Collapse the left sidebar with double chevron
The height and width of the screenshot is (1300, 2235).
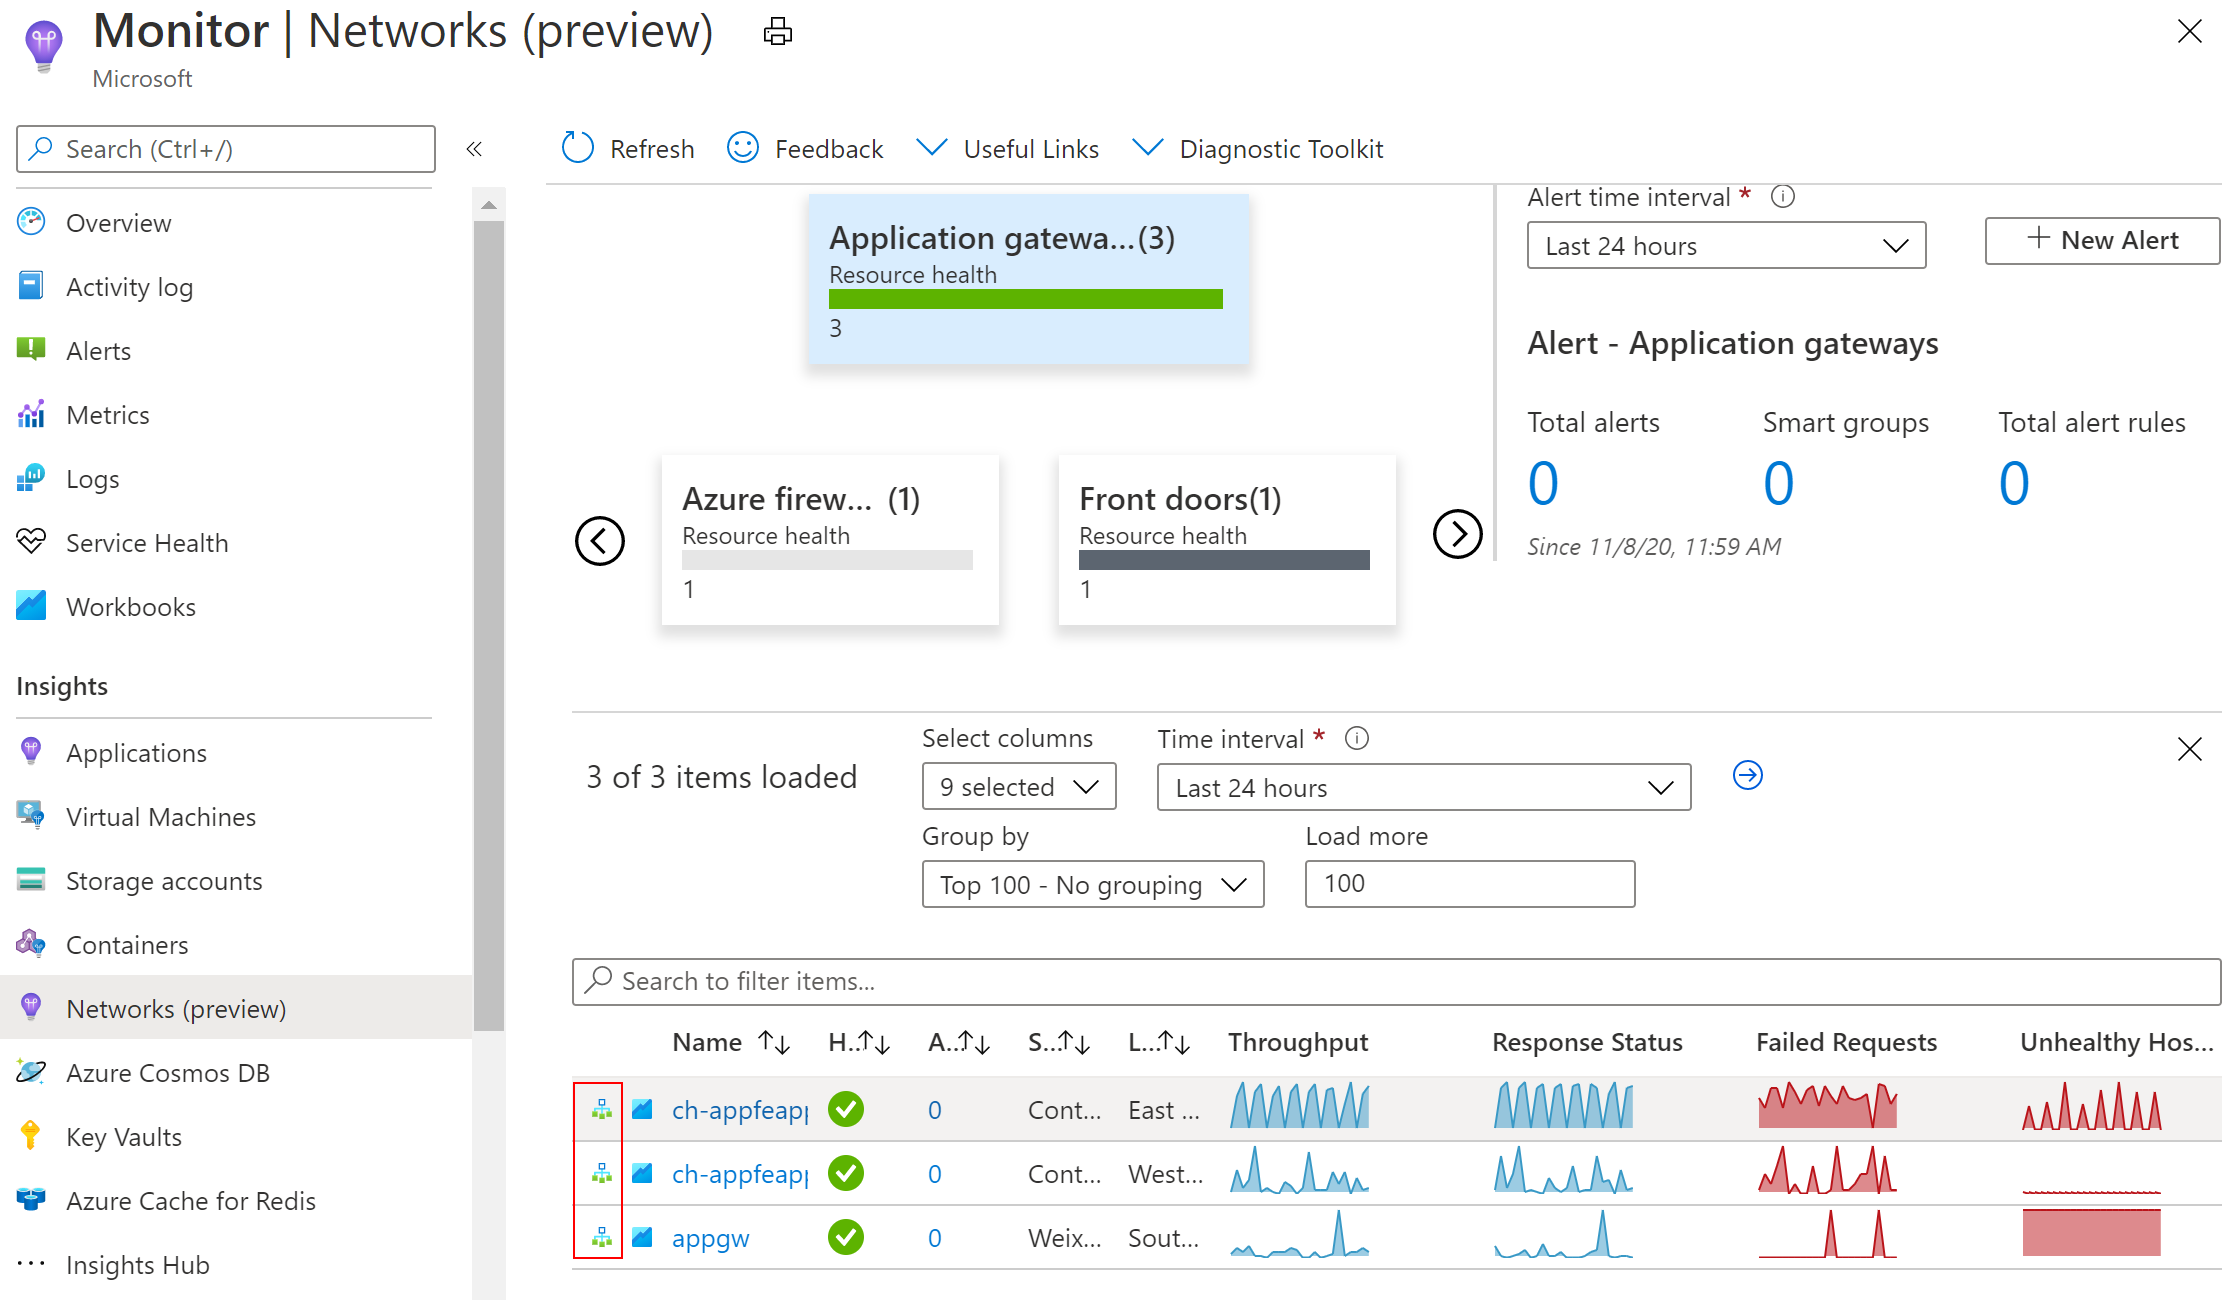click(x=474, y=149)
